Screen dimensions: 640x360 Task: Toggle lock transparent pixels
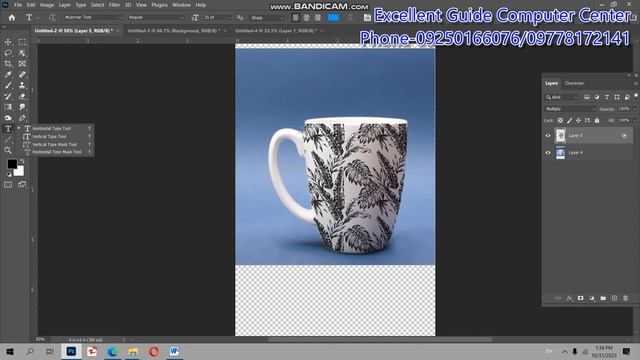(x=560, y=120)
